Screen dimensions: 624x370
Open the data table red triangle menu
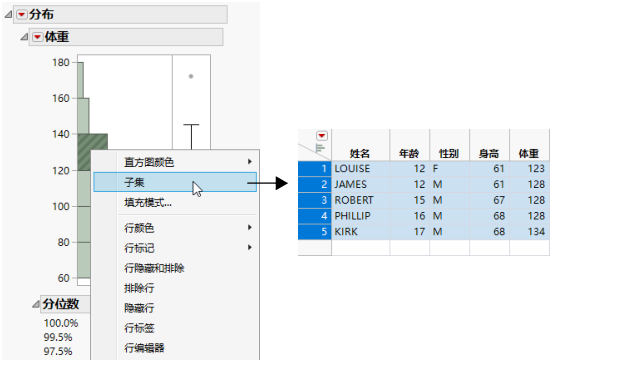coord(322,136)
